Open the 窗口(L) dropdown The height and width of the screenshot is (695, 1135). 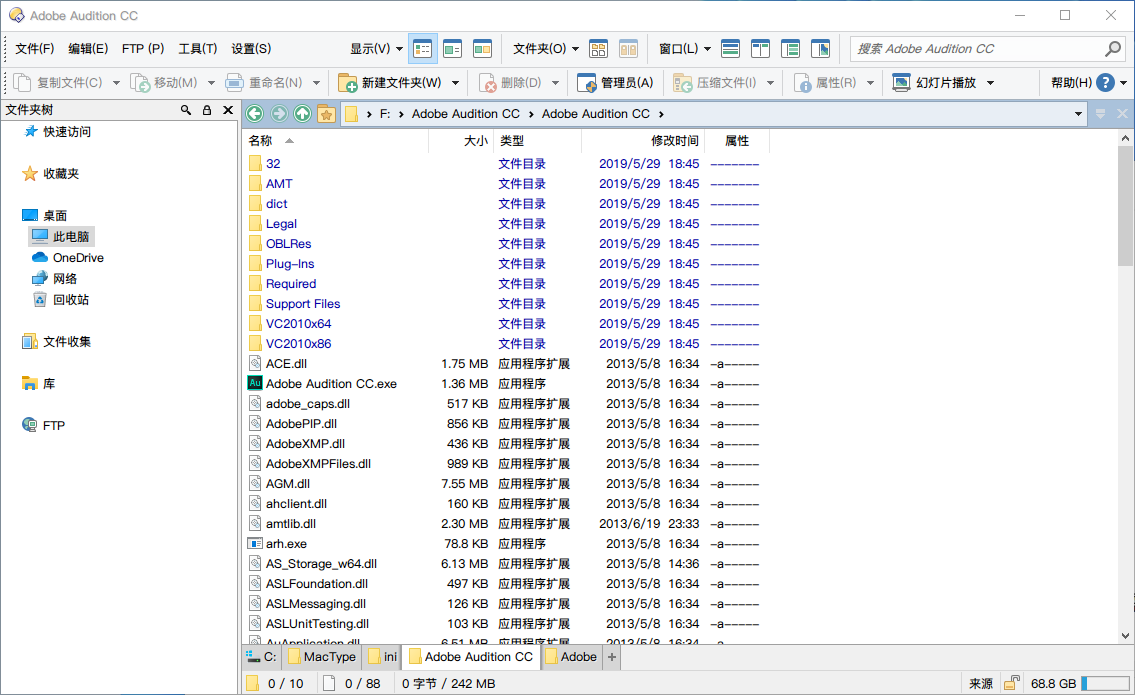click(685, 49)
